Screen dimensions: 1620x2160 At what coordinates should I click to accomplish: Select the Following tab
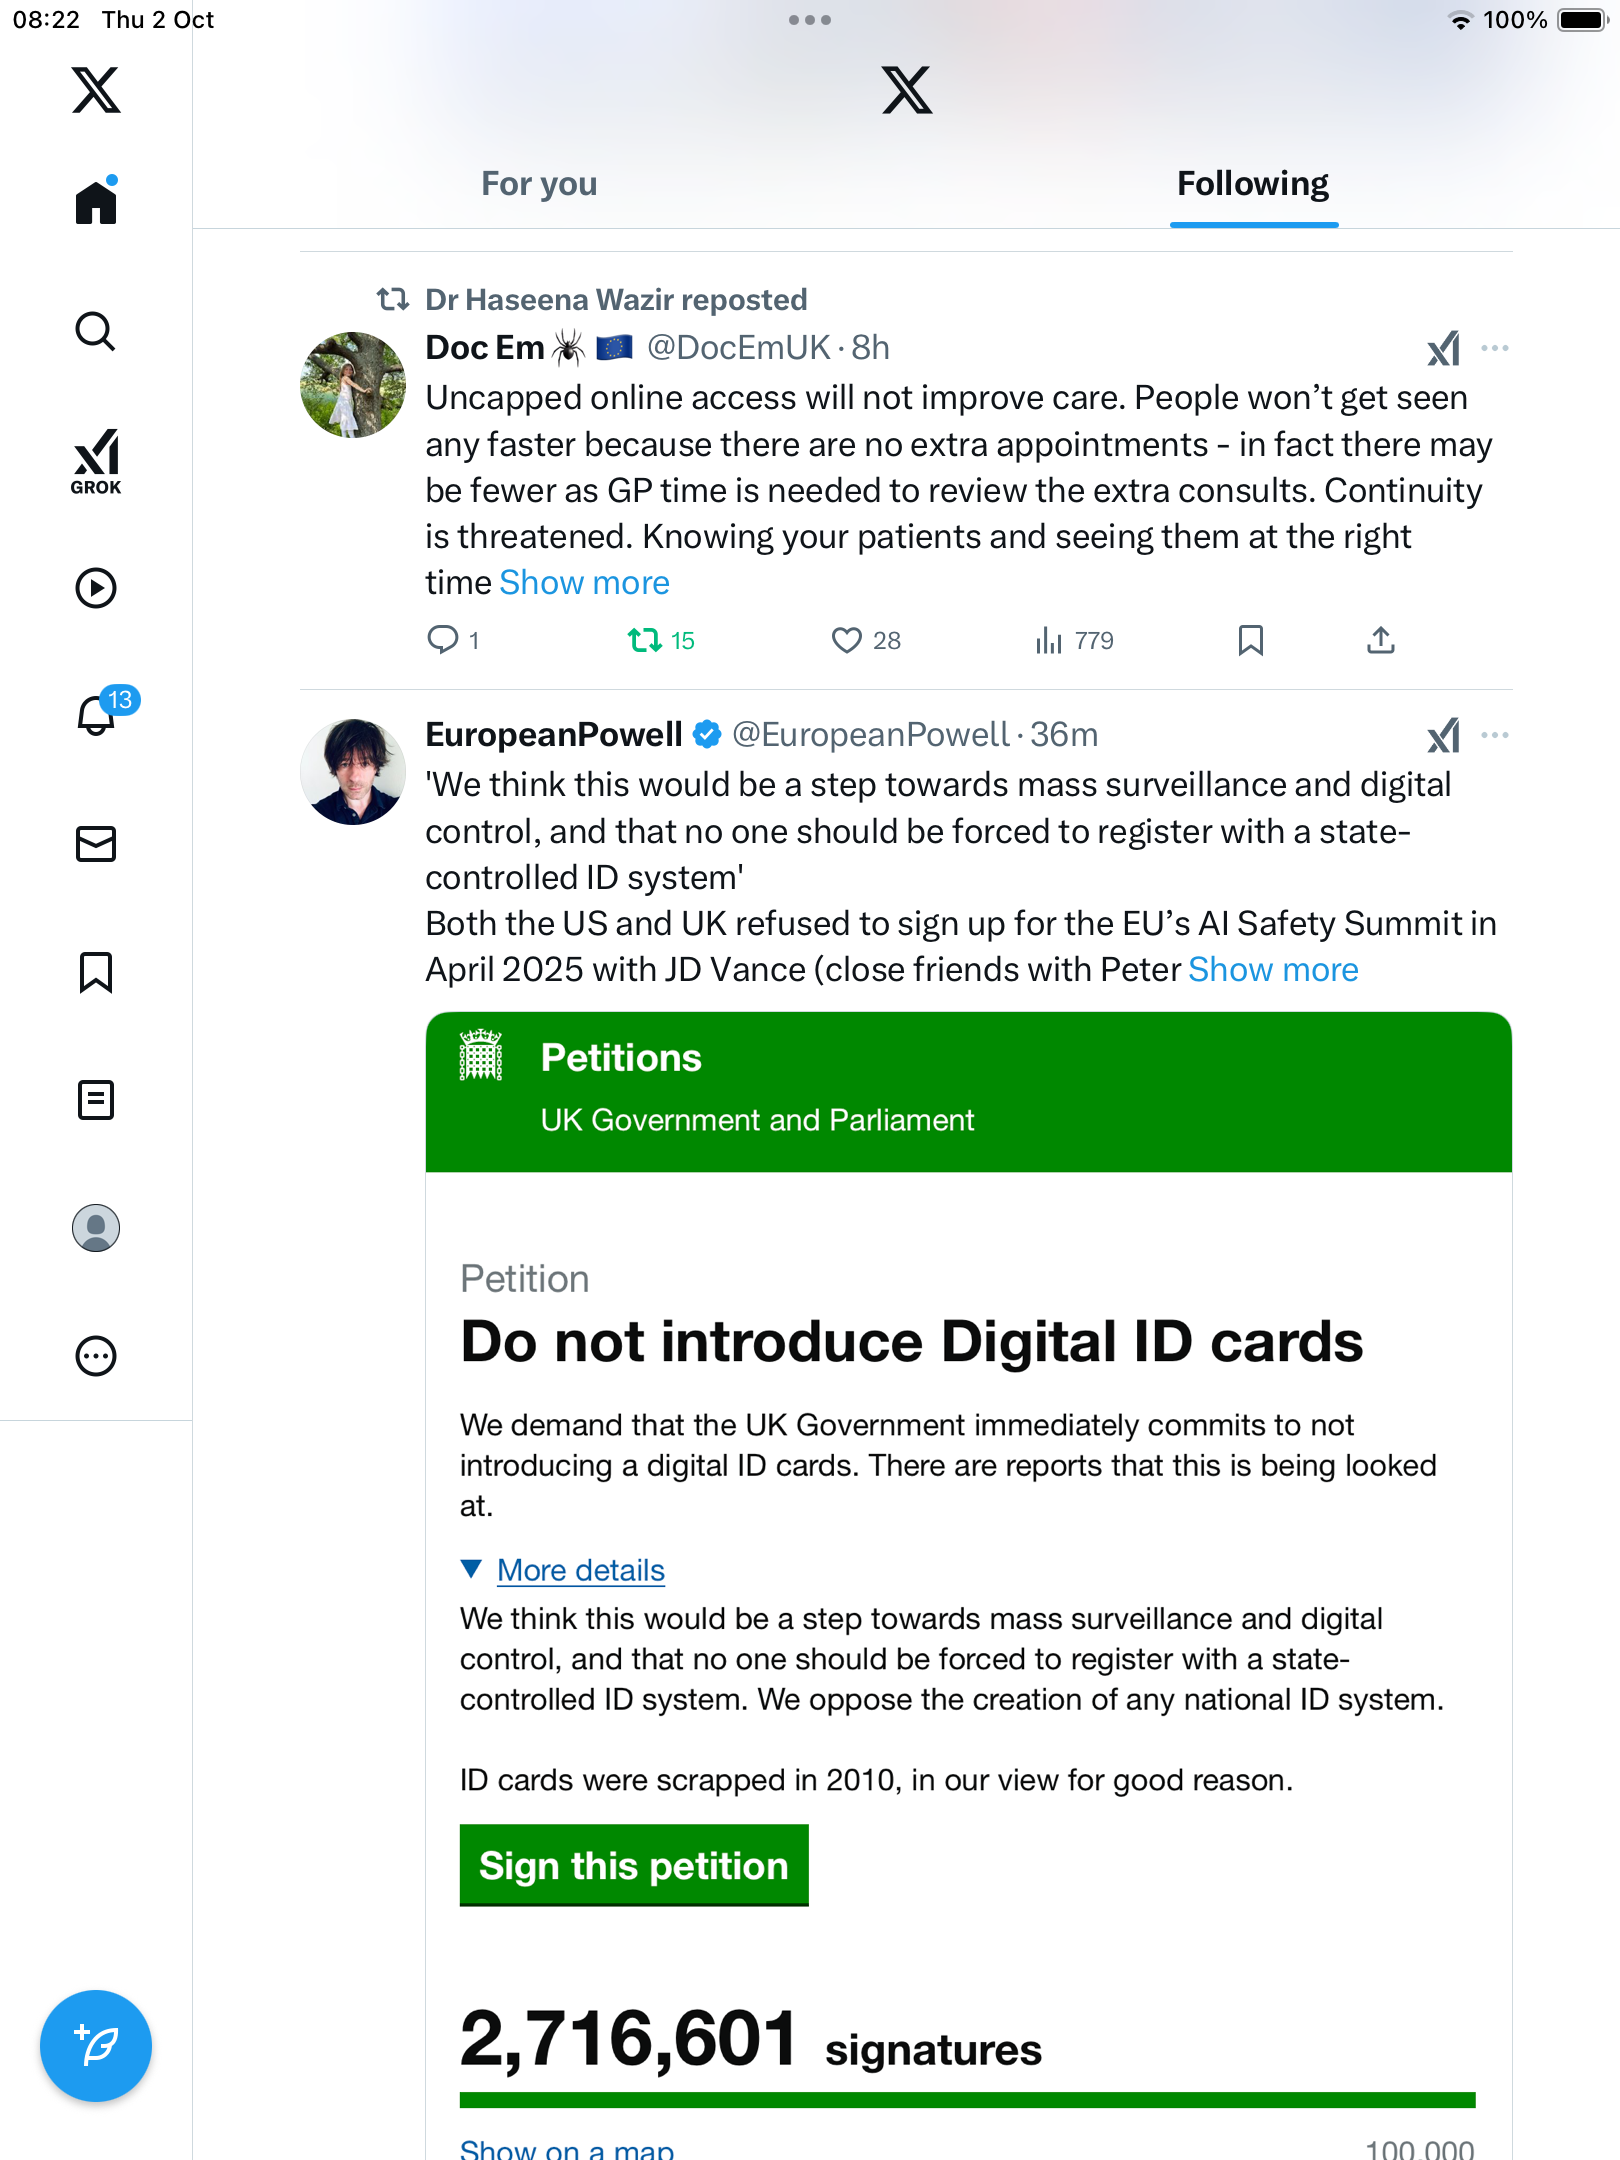coord(1252,184)
